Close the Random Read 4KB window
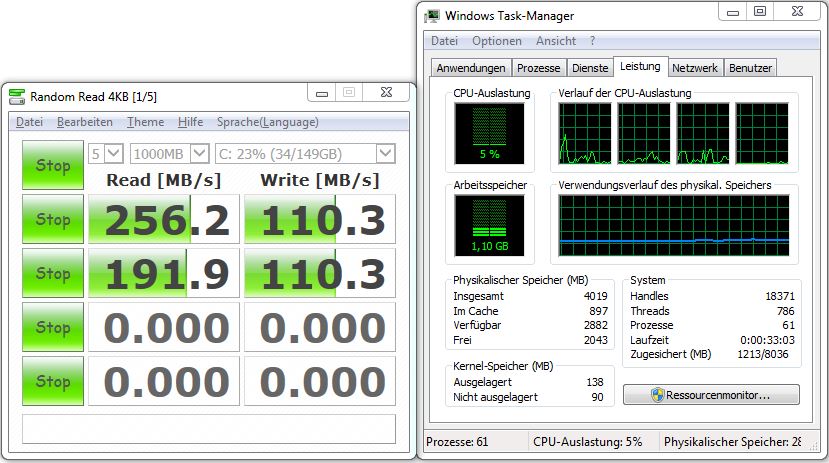829x463 pixels. coord(386,92)
